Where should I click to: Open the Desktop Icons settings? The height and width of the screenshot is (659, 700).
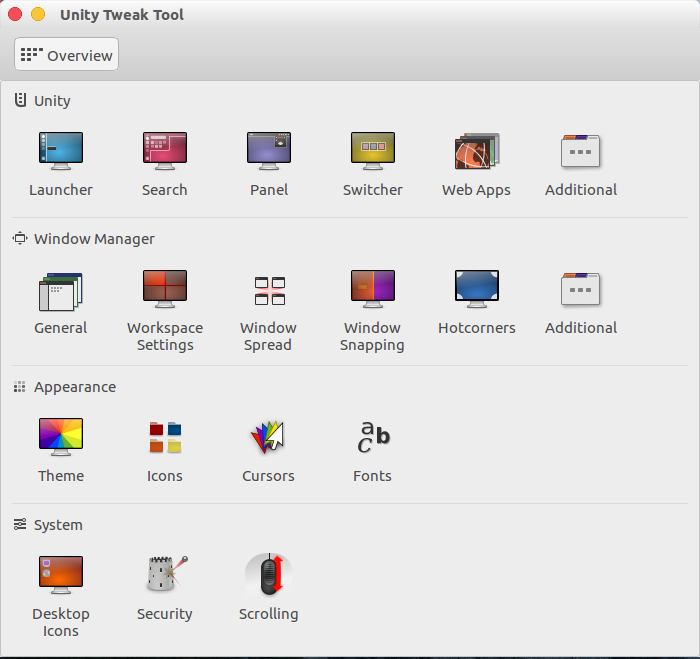[x=61, y=575]
